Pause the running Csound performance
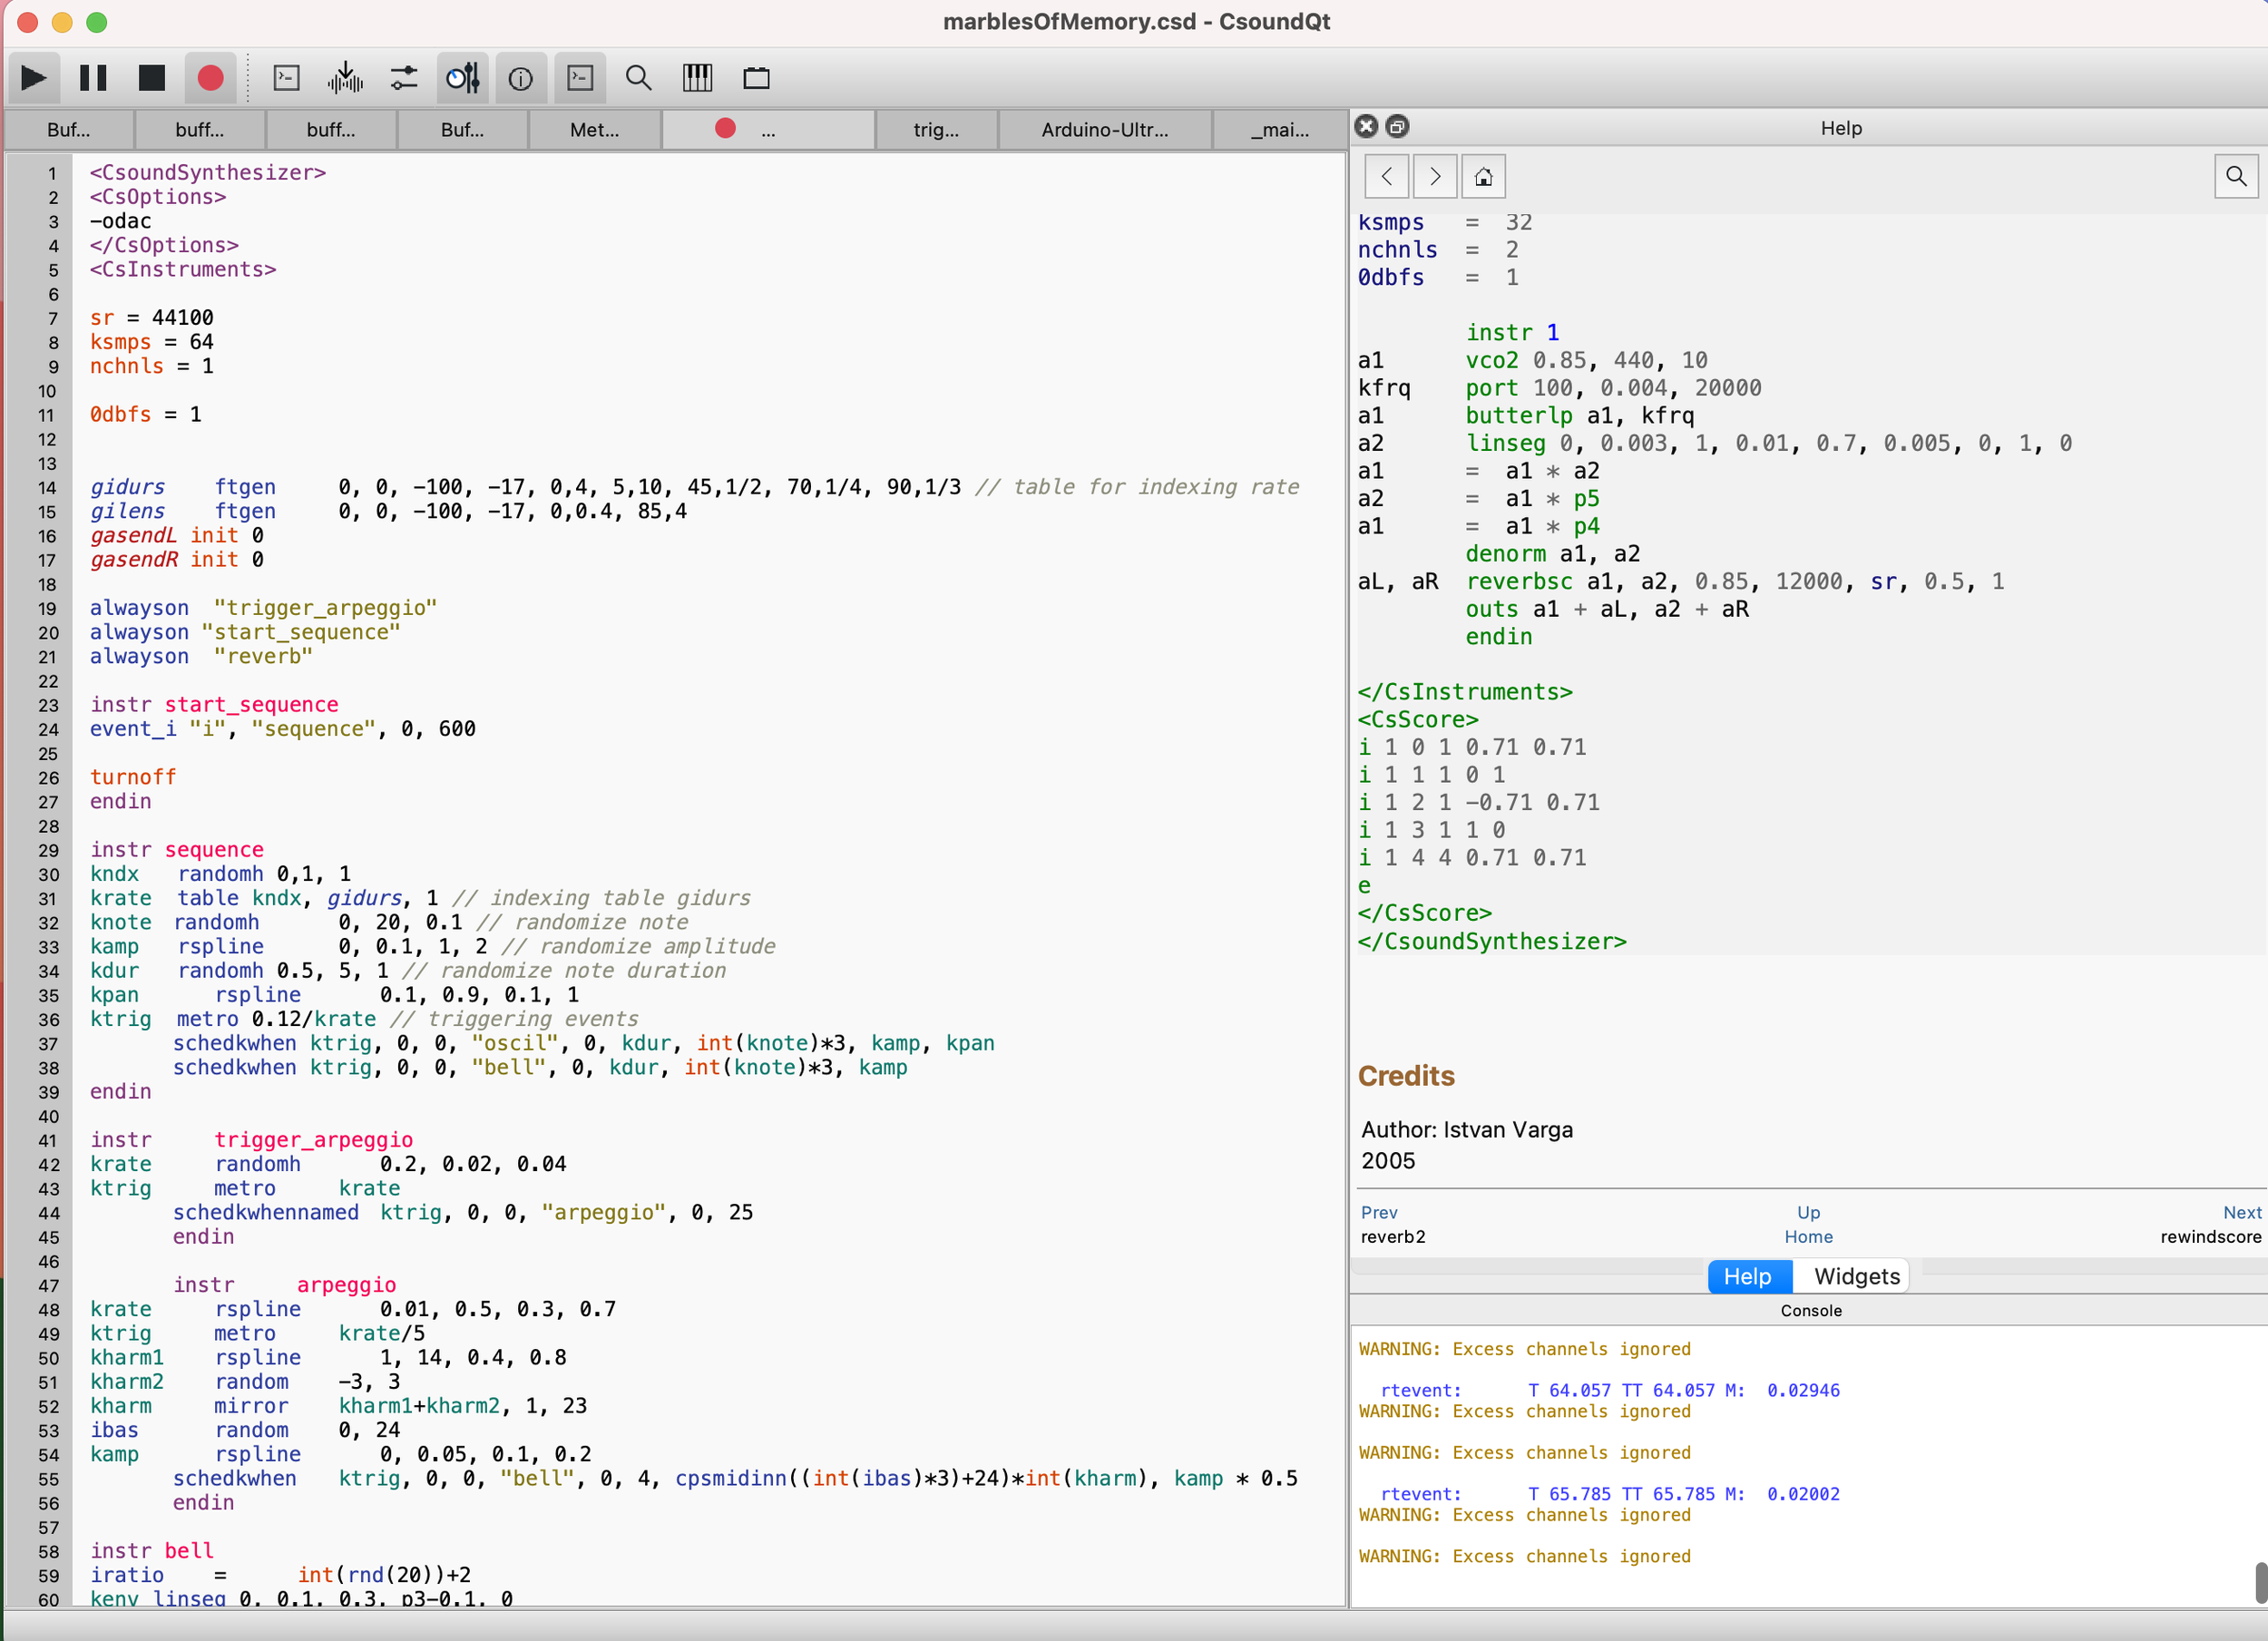Image resolution: width=2268 pixels, height=1641 pixels. (x=93, y=78)
